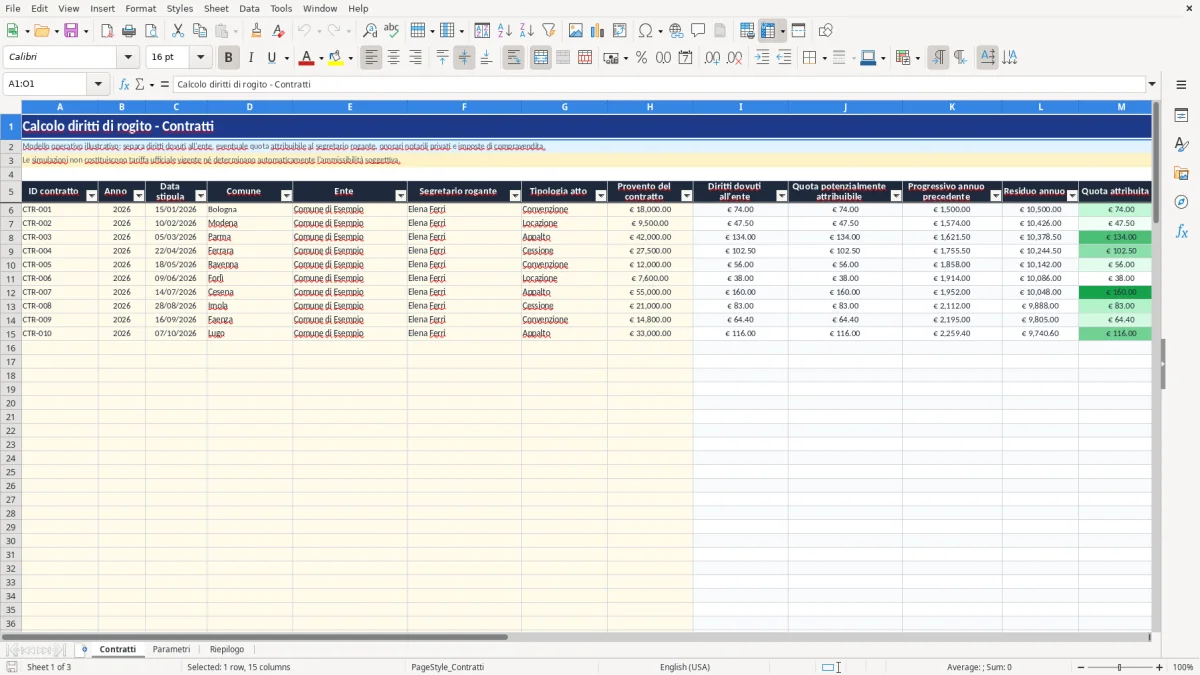Click the Print icon
Image resolution: width=1200 pixels, height=675 pixels.
(x=129, y=31)
